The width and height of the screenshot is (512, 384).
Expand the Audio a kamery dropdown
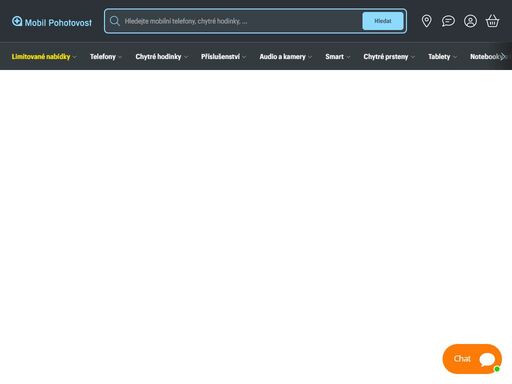(286, 57)
